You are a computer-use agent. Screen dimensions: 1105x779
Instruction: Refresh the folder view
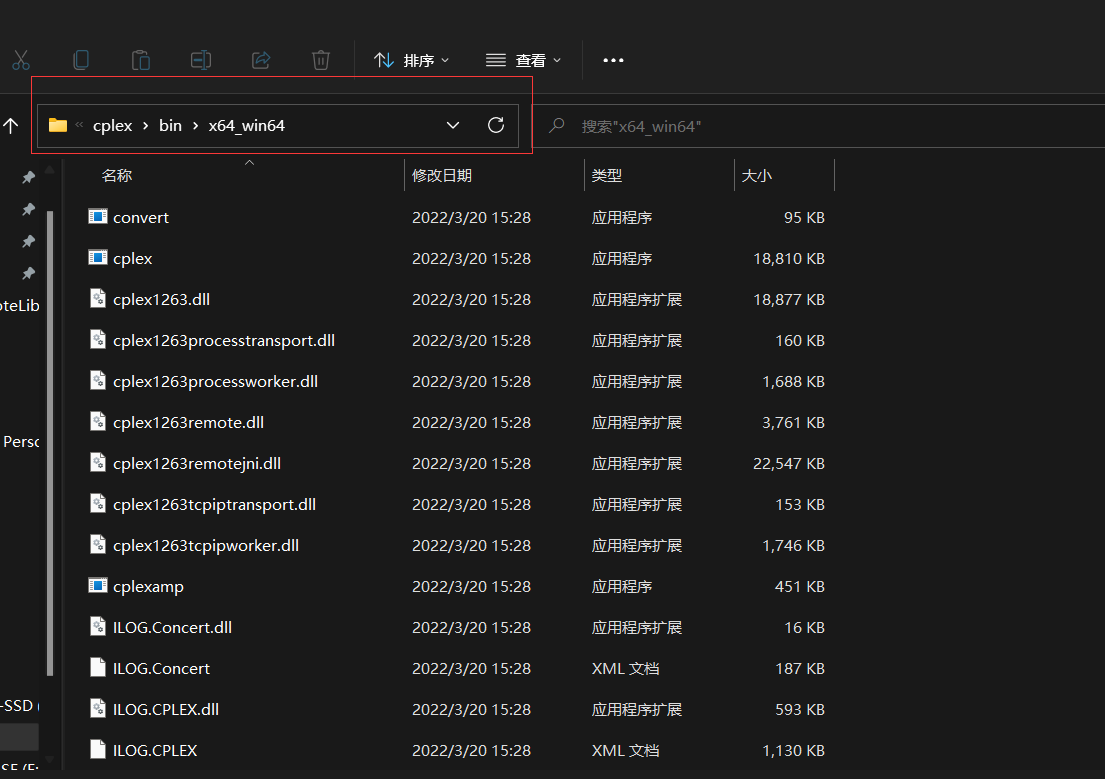pos(496,125)
